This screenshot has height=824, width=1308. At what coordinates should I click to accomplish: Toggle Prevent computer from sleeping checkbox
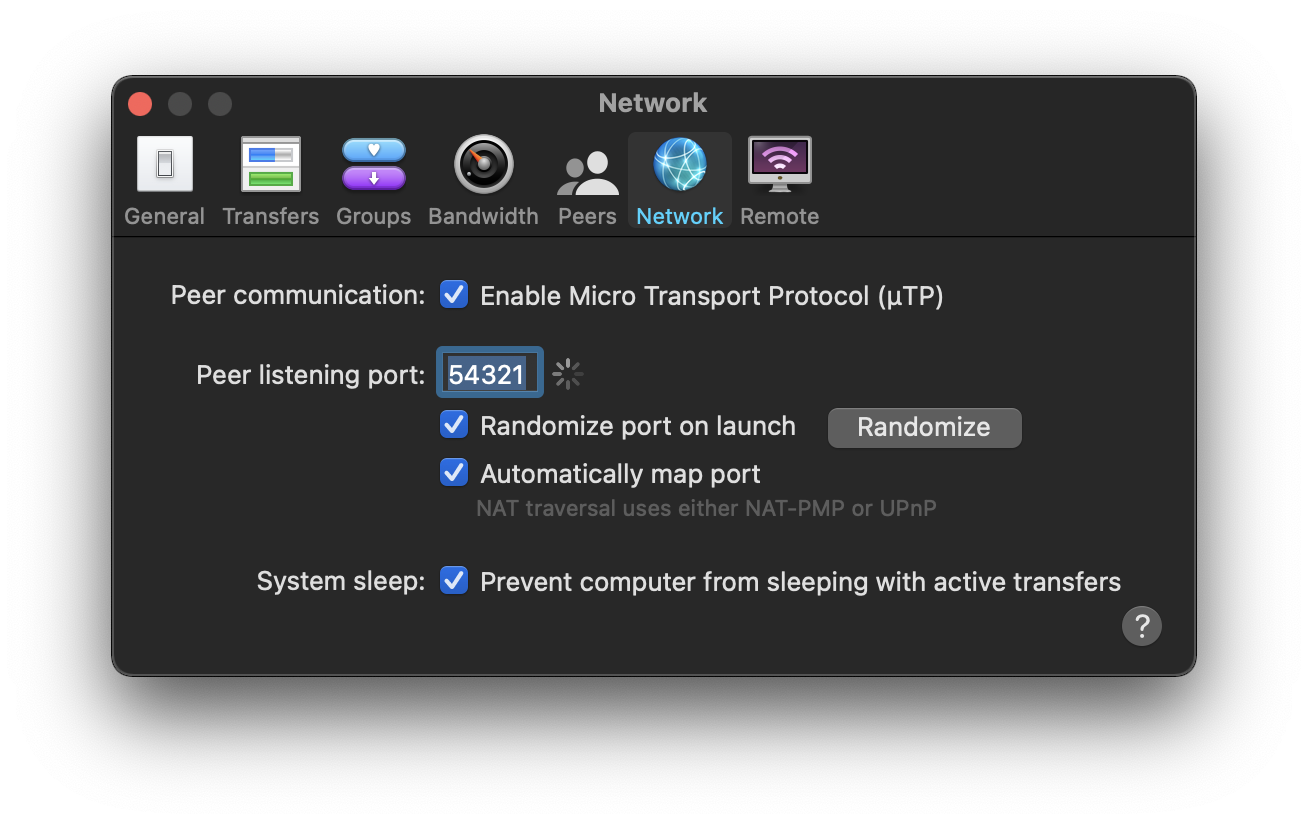click(454, 581)
